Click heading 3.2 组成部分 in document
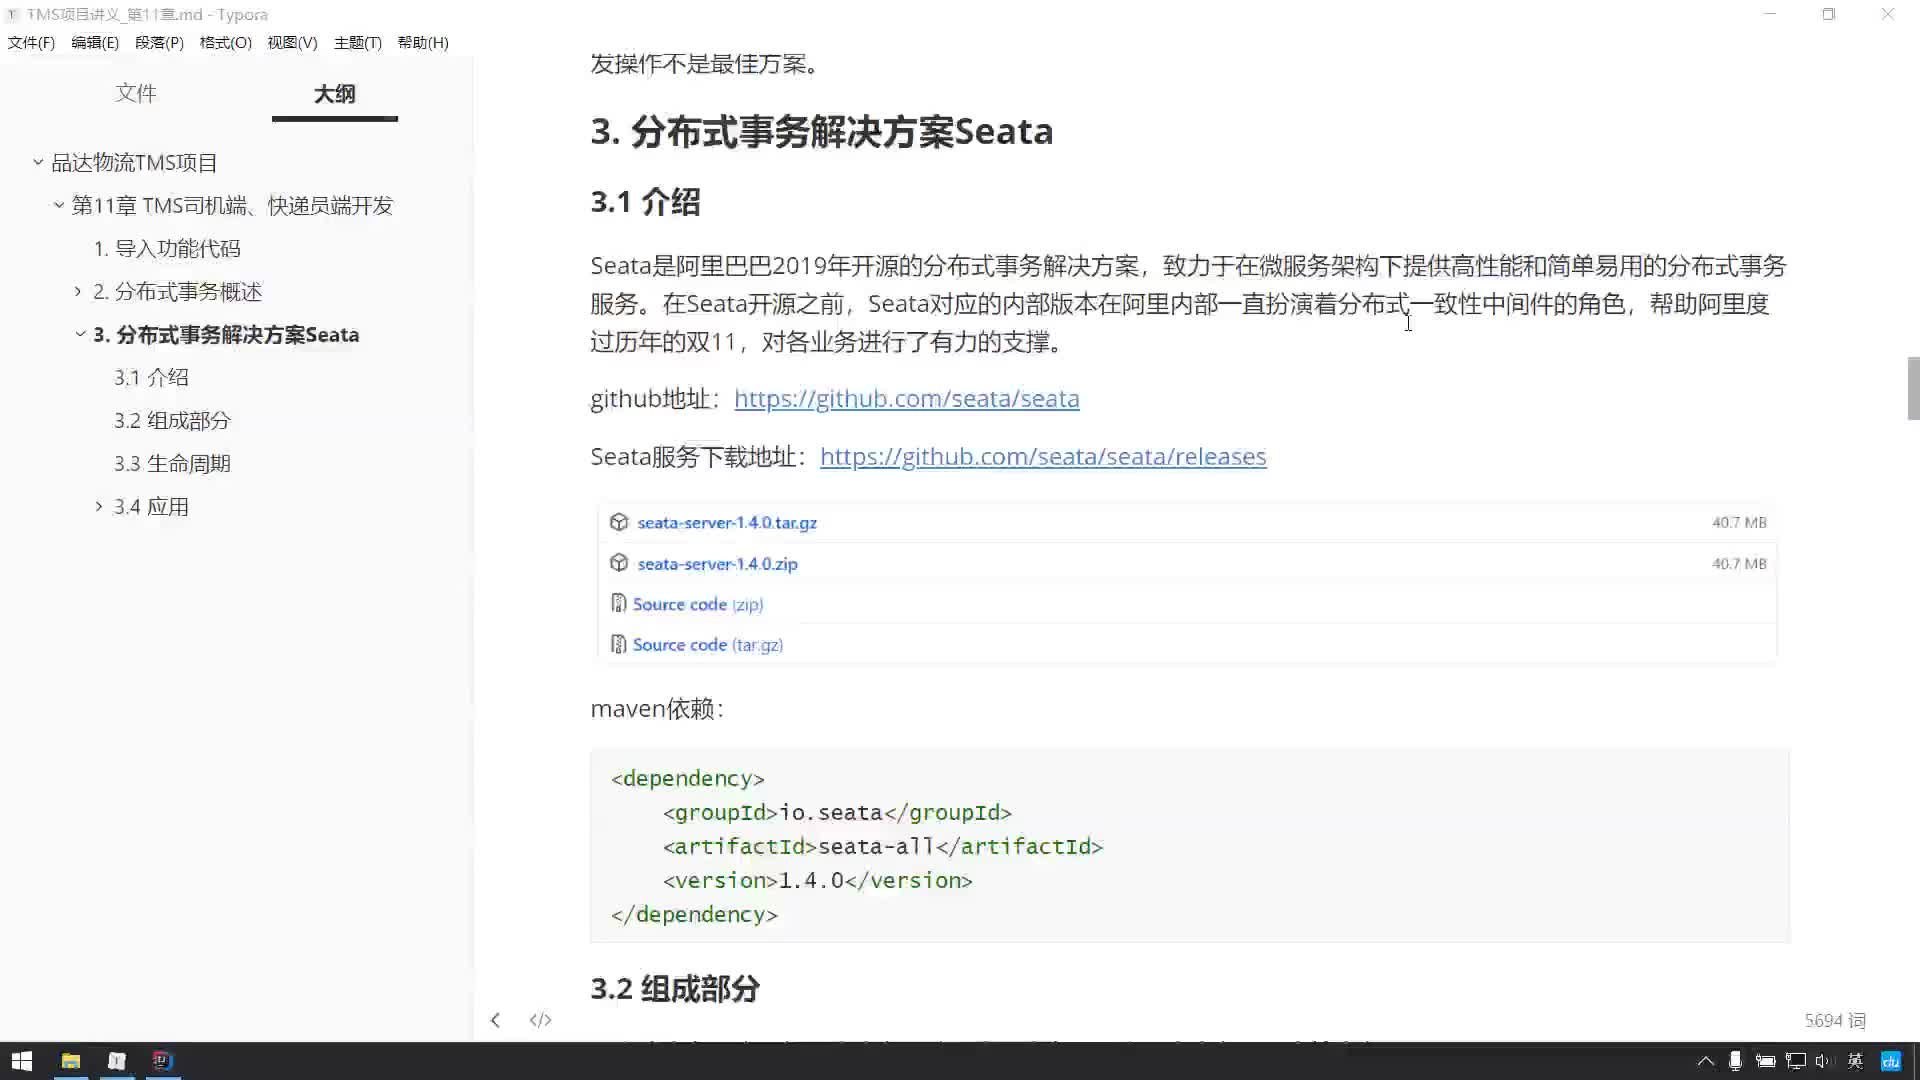 coord(675,989)
